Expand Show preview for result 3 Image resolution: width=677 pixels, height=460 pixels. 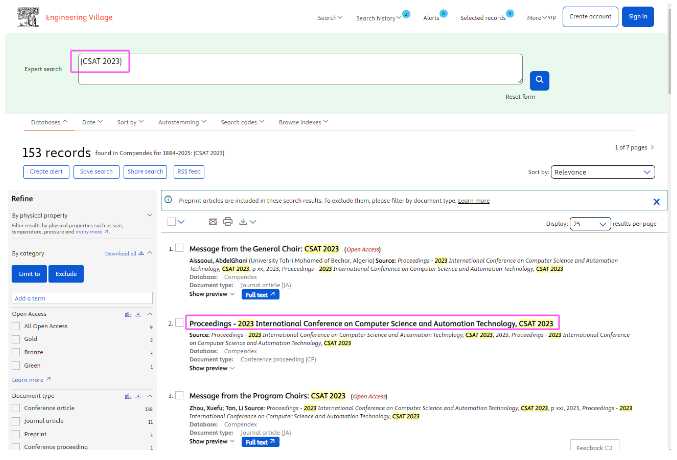point(212,441)
